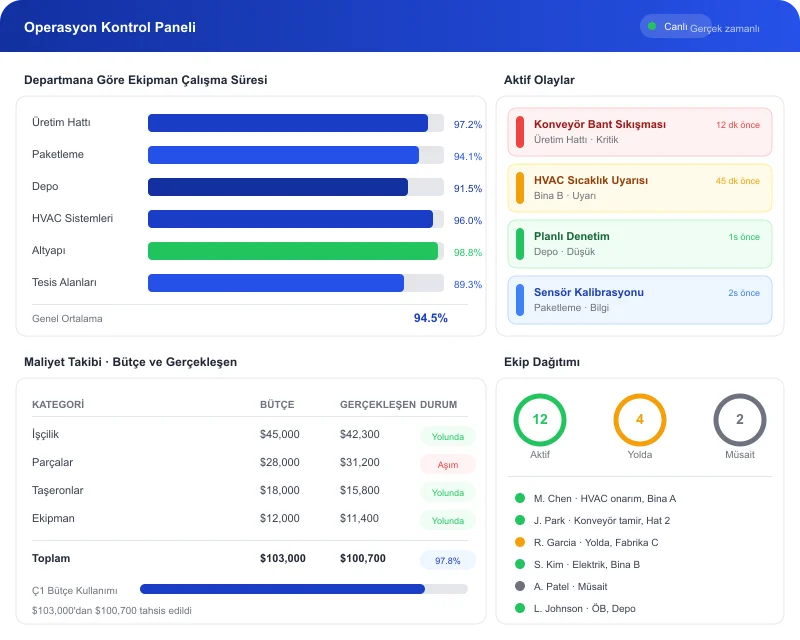Click the gray Müsait circle showing 2
The image size is (800, 640).
point(740,422)
